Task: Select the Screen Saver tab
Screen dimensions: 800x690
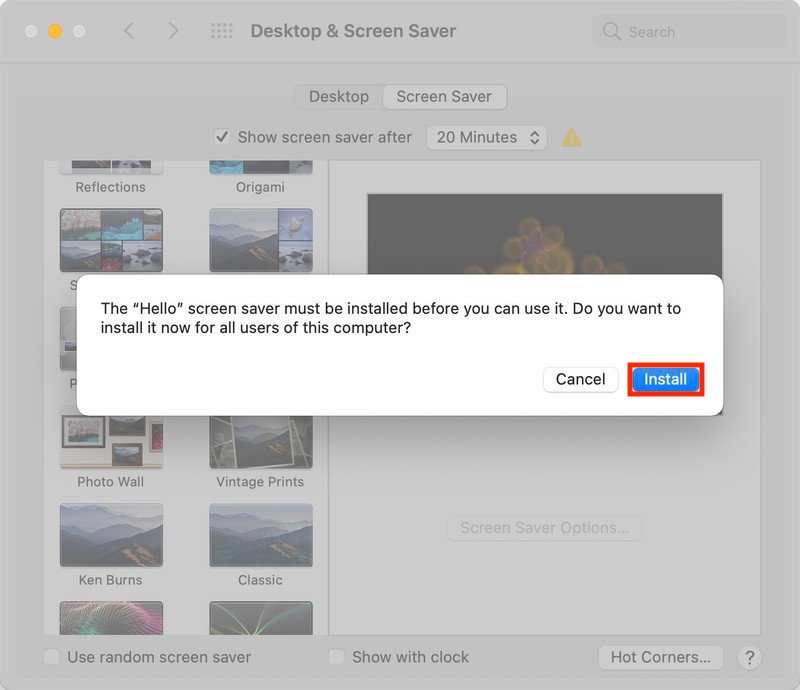Action: pyautogui.click(x=444, y=96)
